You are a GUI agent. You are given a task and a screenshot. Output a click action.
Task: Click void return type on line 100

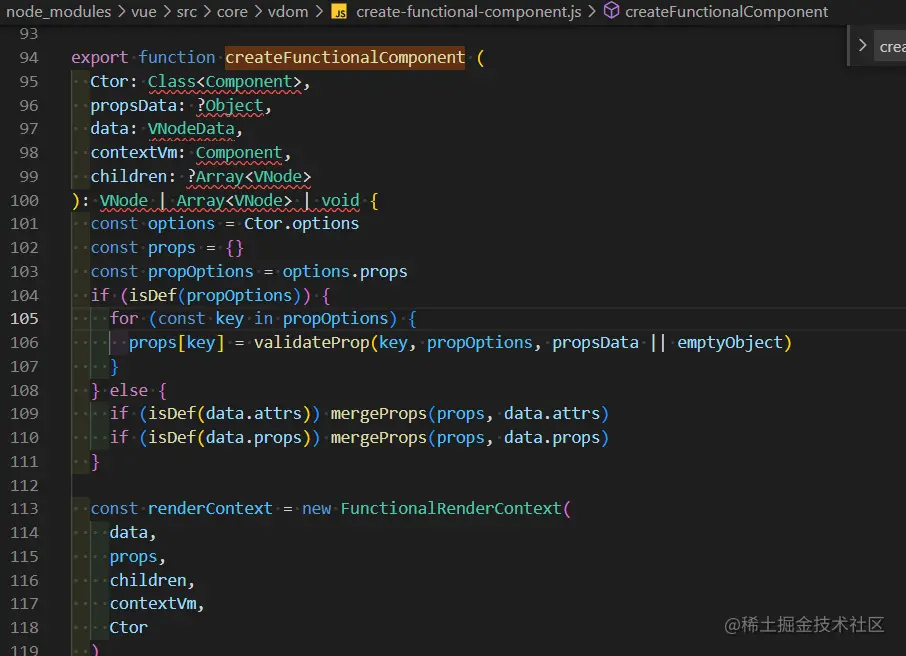340,201
